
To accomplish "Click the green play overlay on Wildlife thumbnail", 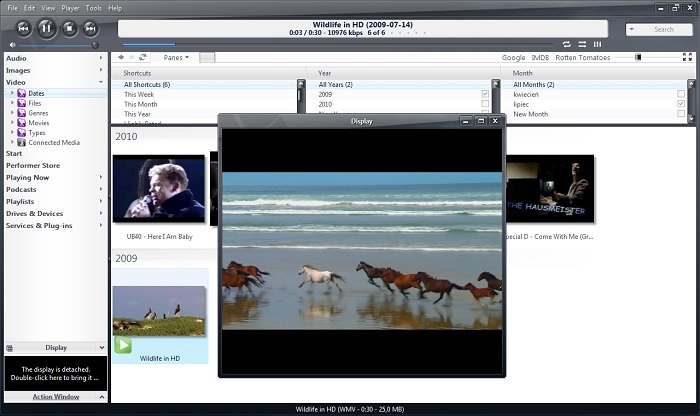I will 123,345.
